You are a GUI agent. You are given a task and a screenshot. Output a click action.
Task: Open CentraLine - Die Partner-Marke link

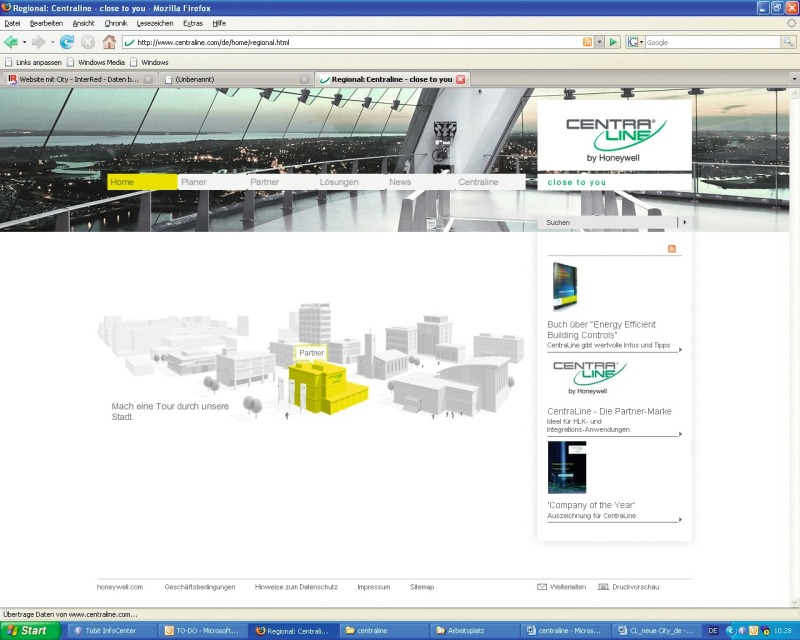coord(609,411)
